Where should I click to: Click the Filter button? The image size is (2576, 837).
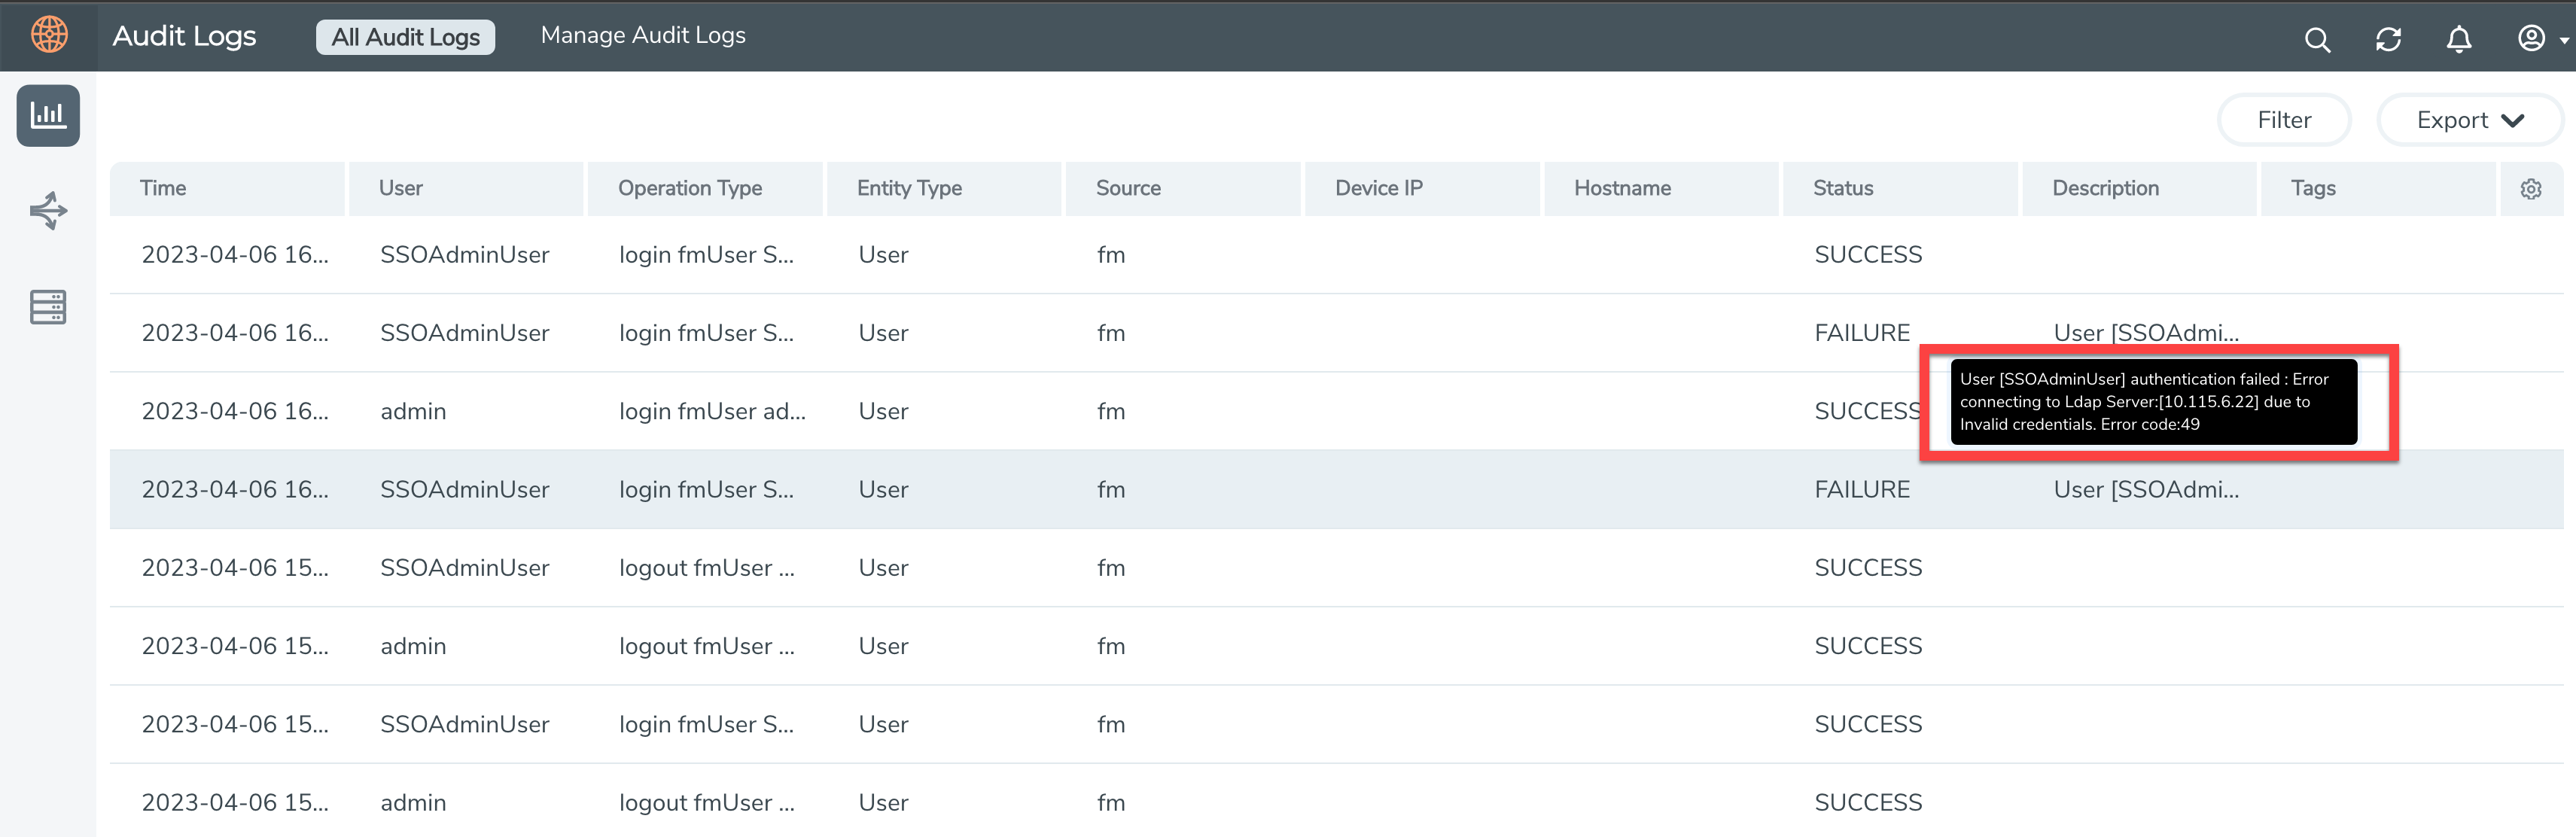pos(2283,120)
